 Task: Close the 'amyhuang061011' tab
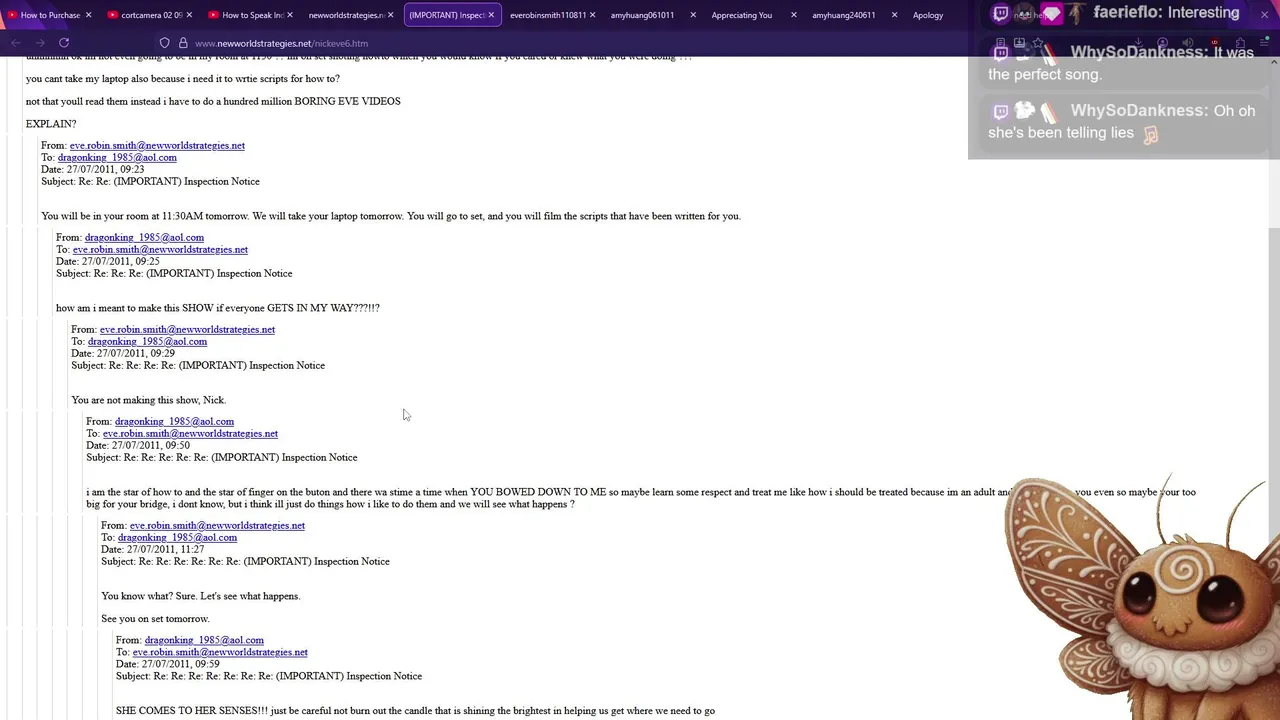point(693,15)
